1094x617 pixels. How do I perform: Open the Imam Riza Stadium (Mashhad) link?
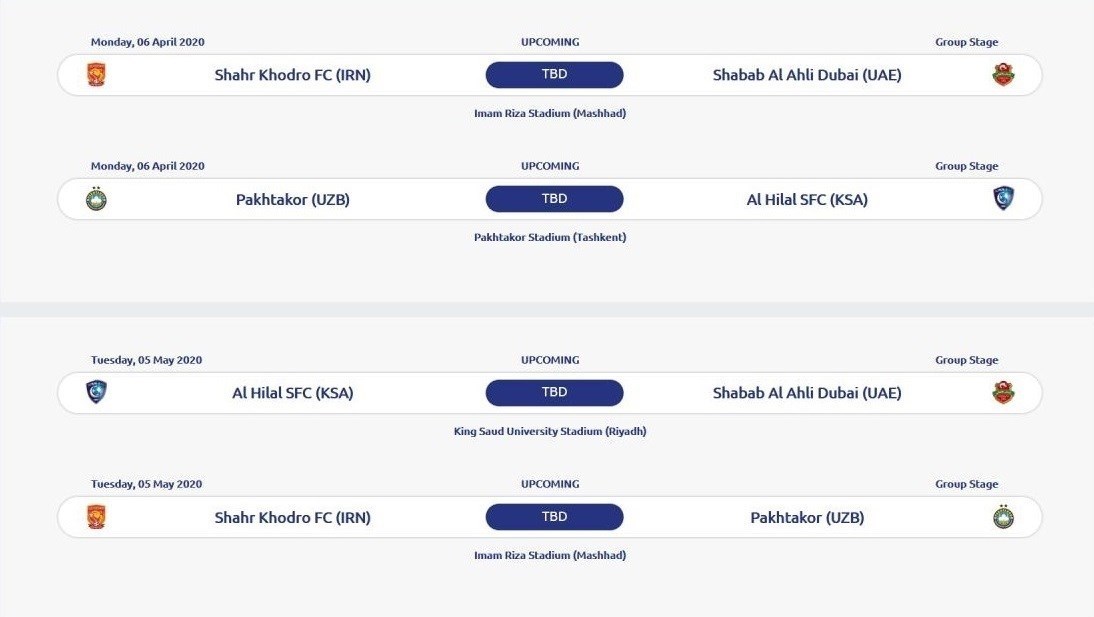(x=550, y=113)
